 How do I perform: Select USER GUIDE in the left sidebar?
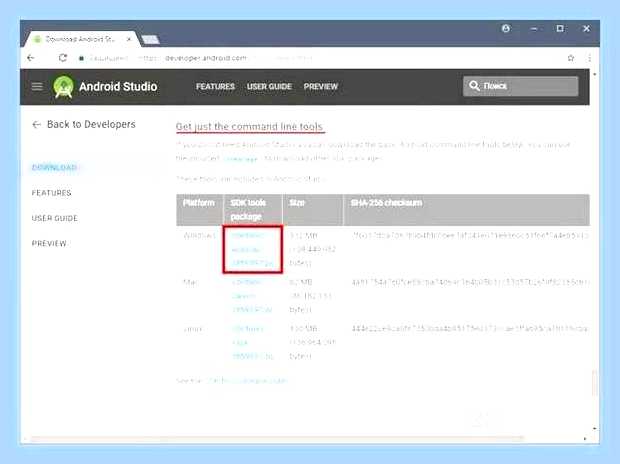tap(55, 218)
